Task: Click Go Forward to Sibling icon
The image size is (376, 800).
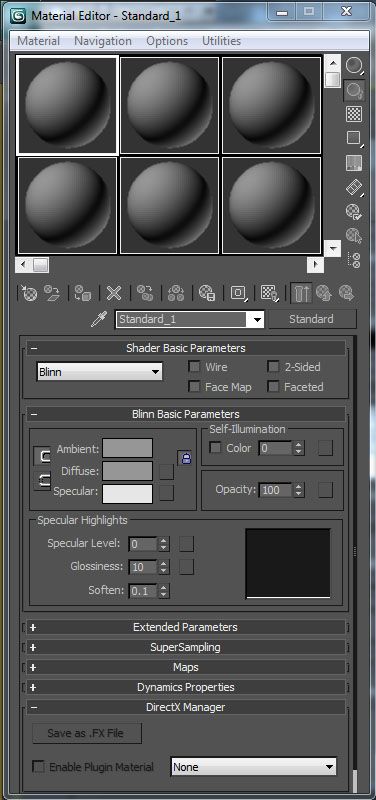Action: [x=346, y=293]
